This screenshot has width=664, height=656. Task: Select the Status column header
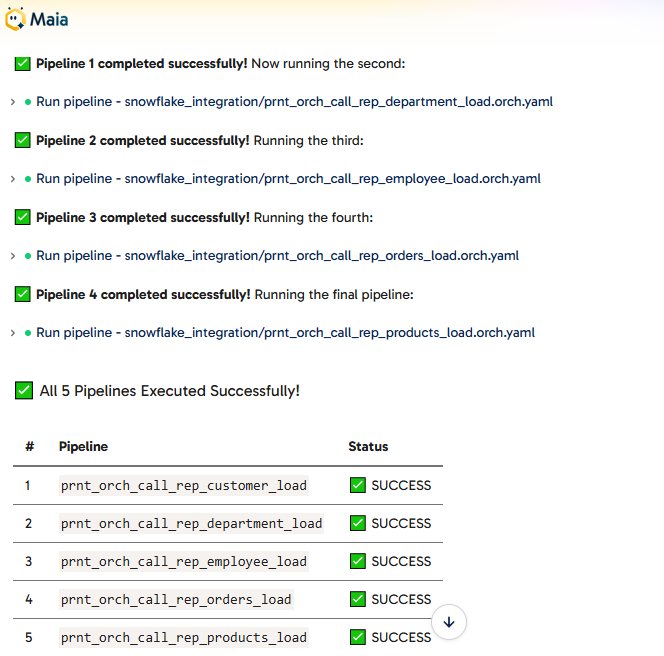[368, 447]
